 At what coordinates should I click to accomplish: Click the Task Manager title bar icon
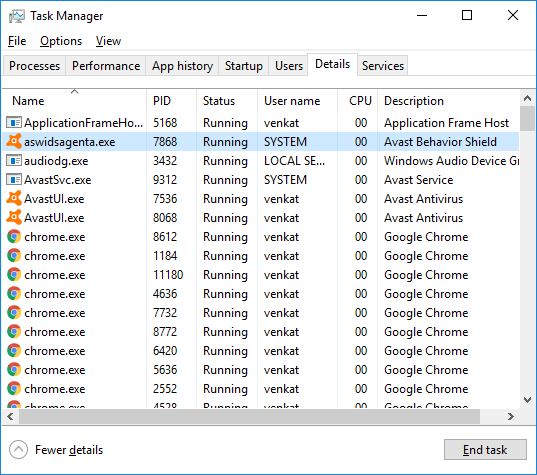tap(16, 16)
